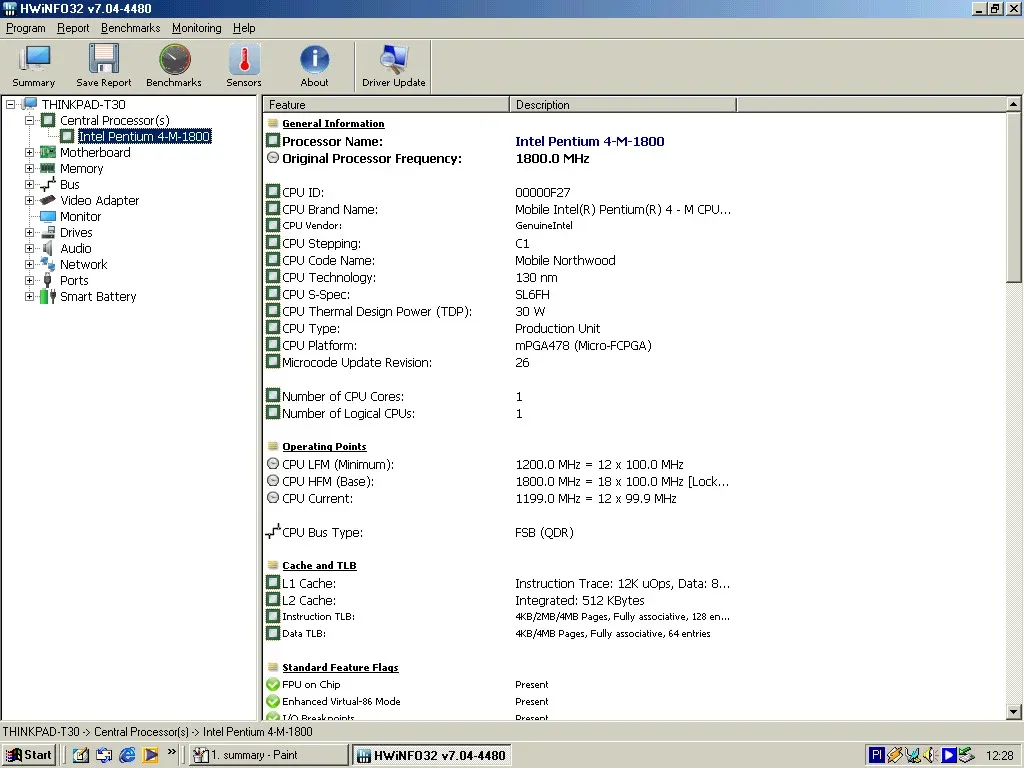This screenshot has width=1024, height=768.
Task: Click the Drives icon in tree
Action: 48,232
